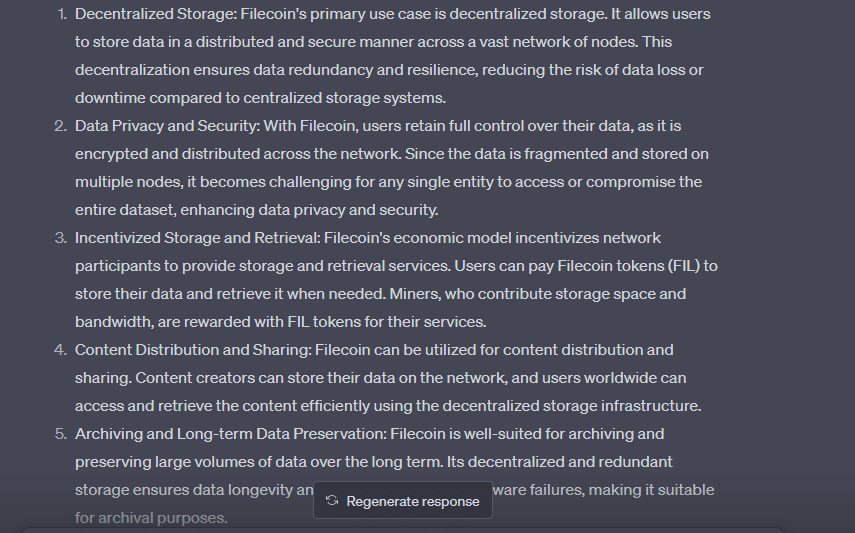Click 'access and retrieve the content efficiently' line

click(x=388, y=406)
